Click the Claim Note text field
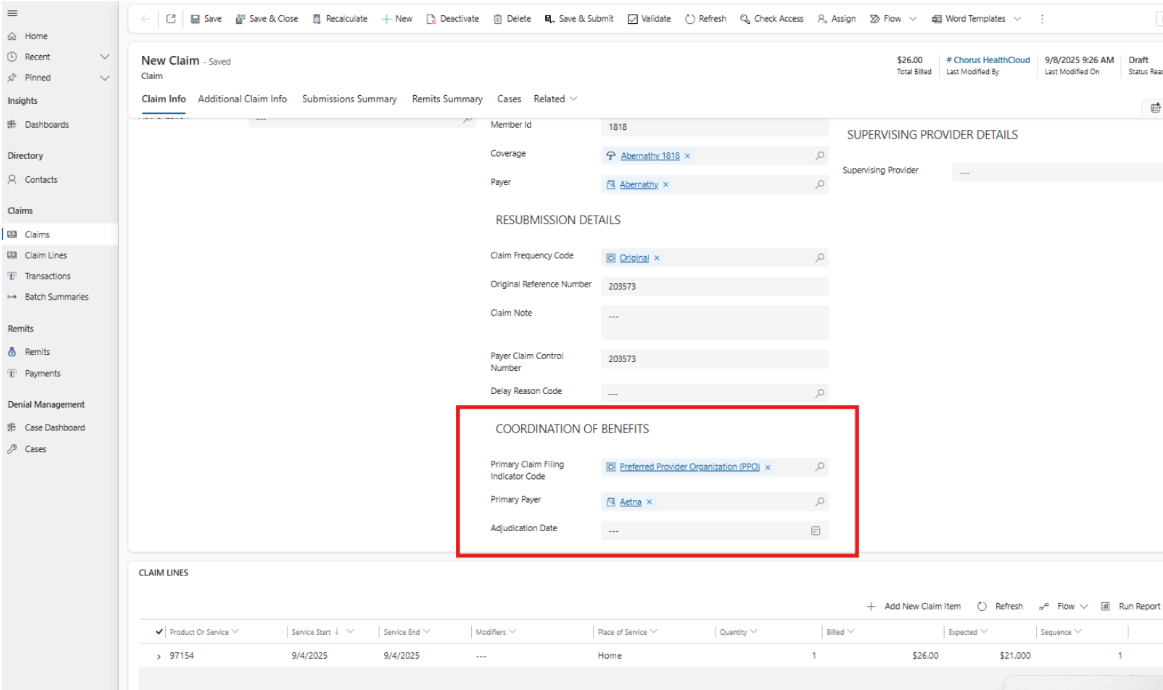The height and width of the screenshot is (690, 1163). (715, 322)
